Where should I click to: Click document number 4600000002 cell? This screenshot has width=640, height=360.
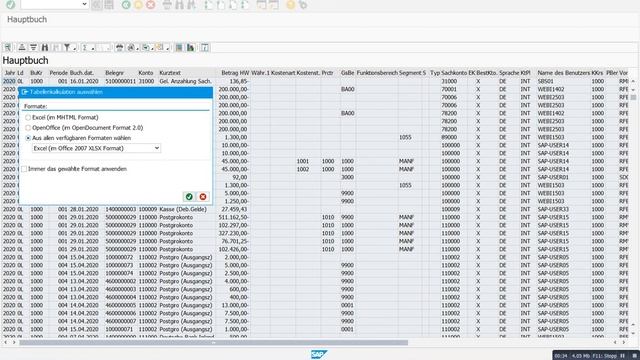[x=120, y=281]
